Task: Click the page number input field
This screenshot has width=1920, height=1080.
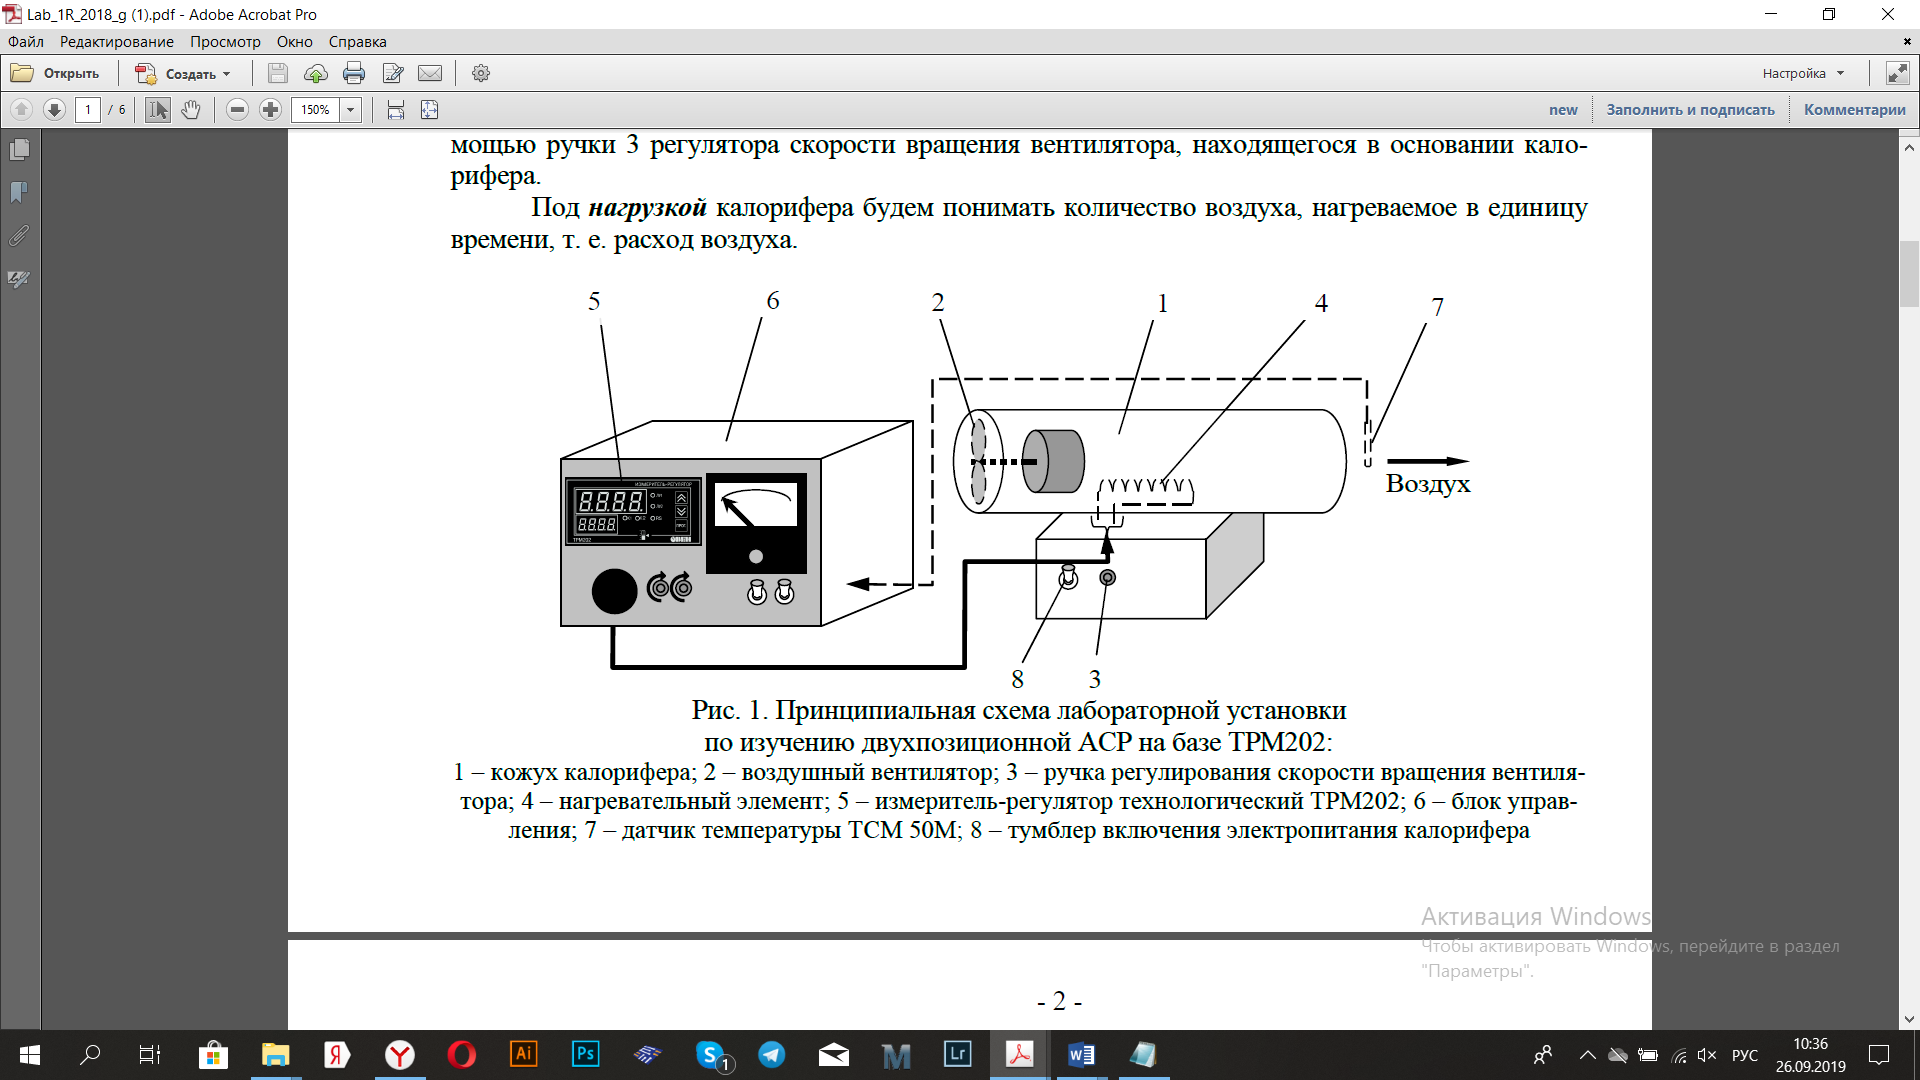Action: (x=88, y=110)
